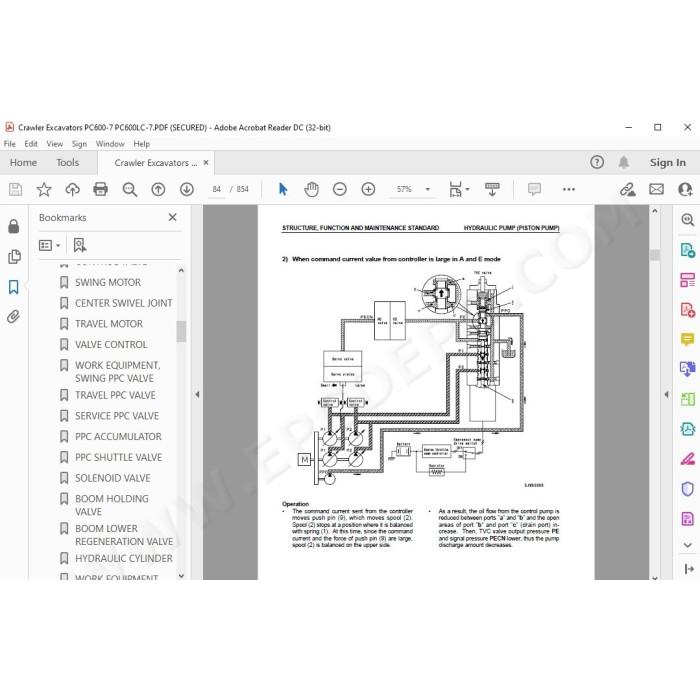
Task: Toggle the scrolling mode icon
Action: point(492,189)
